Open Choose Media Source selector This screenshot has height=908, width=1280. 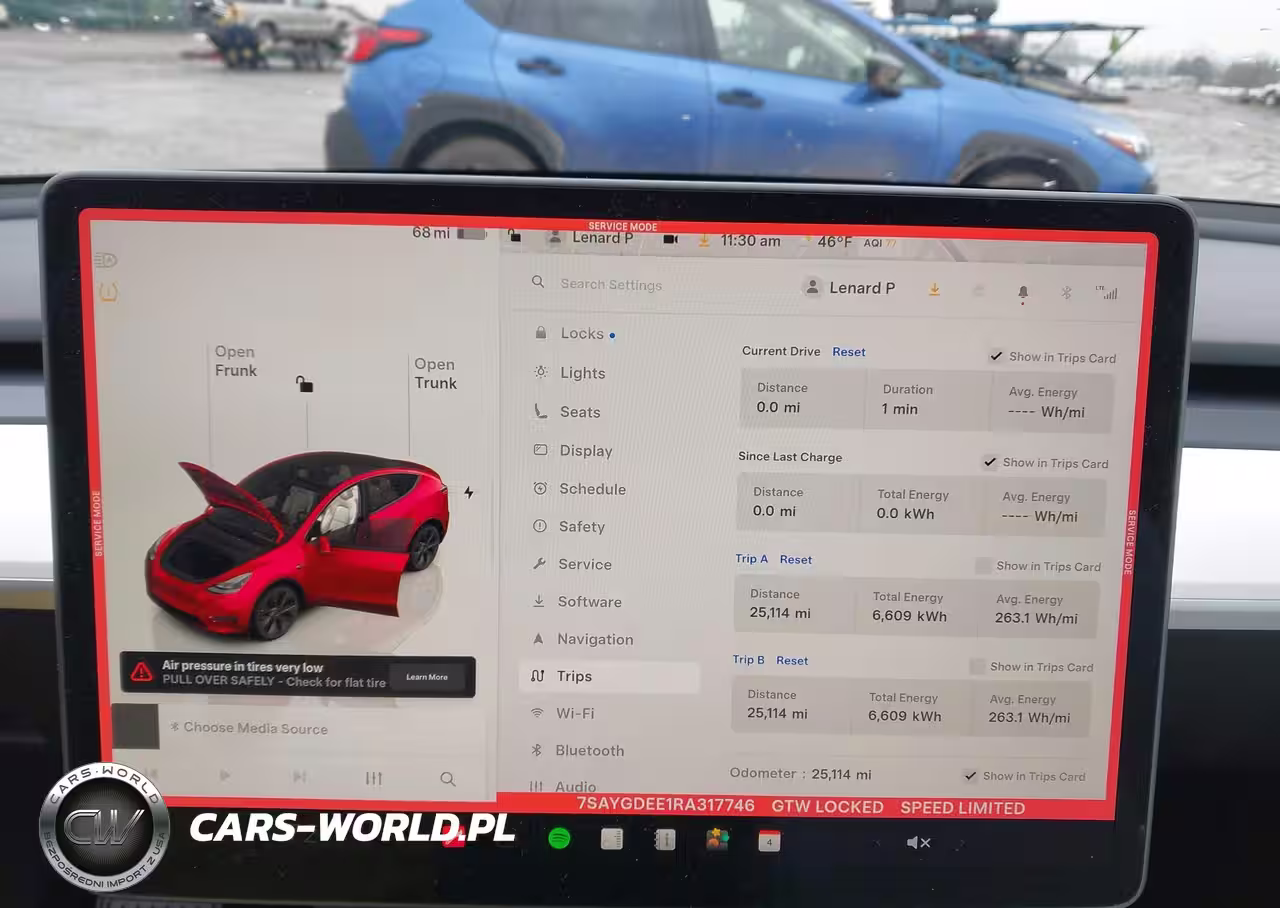point(255,728)
